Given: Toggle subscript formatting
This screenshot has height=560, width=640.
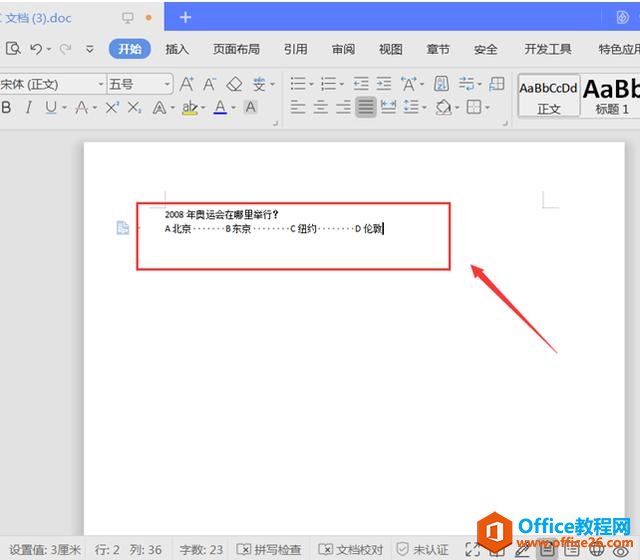Looking at the screenshot, I should (x=135, y=107).
